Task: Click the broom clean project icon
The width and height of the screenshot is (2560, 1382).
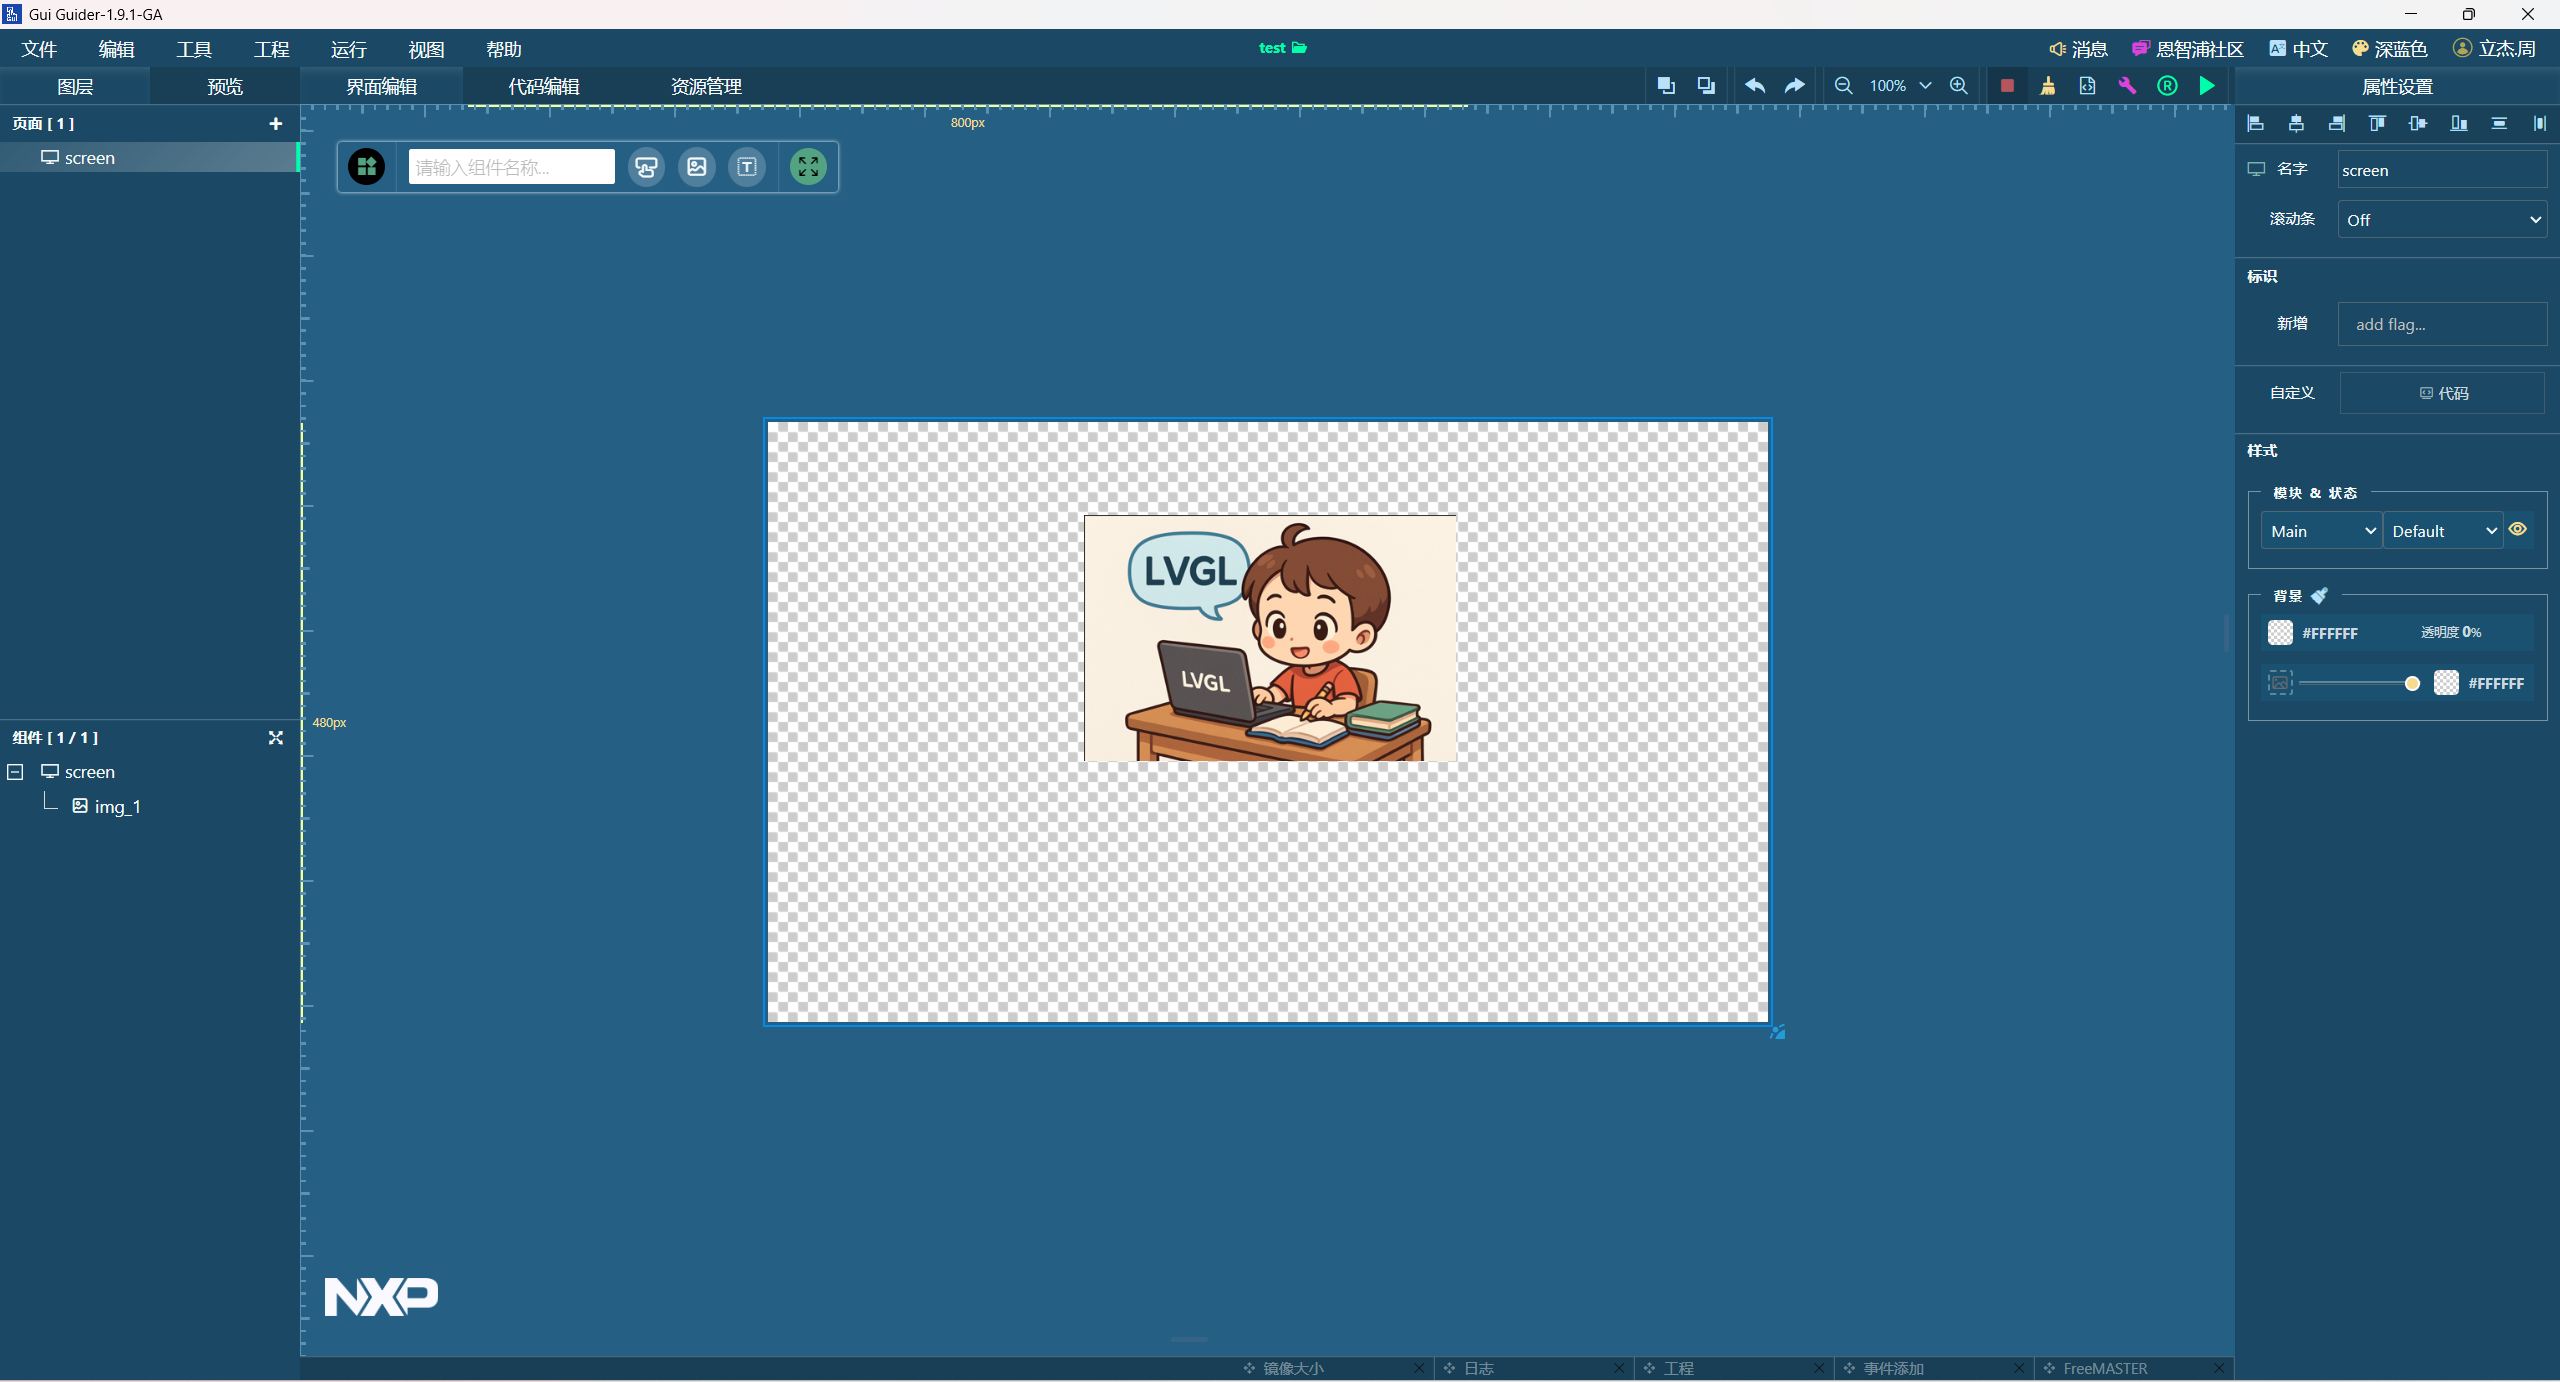Action: coord(2048,86)
